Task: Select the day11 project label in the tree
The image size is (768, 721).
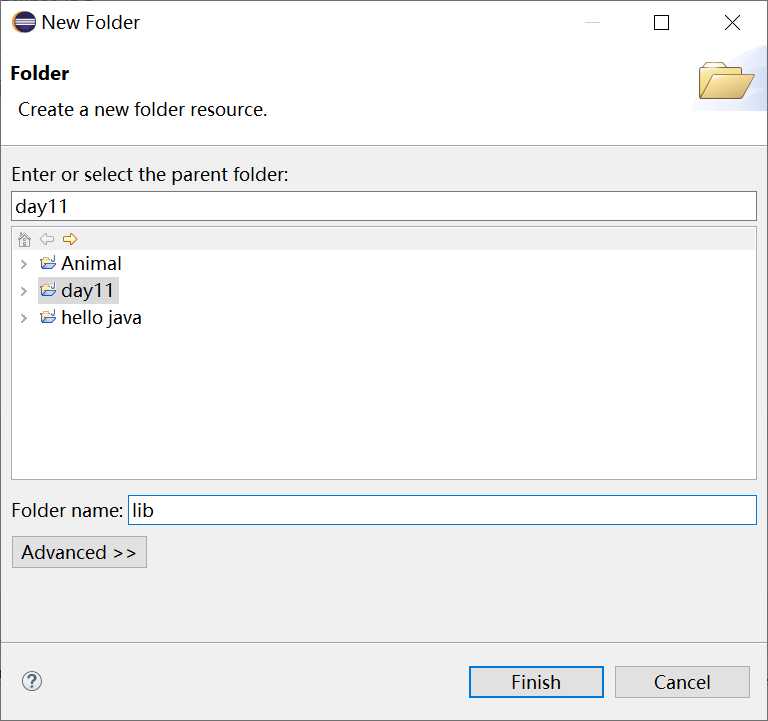Action: point(88,291)
